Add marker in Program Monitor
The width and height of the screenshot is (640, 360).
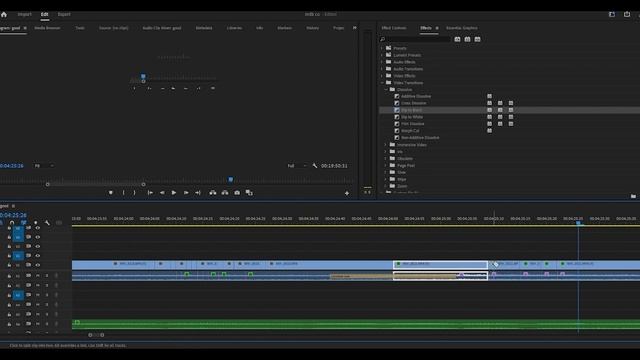click(111, 193)
